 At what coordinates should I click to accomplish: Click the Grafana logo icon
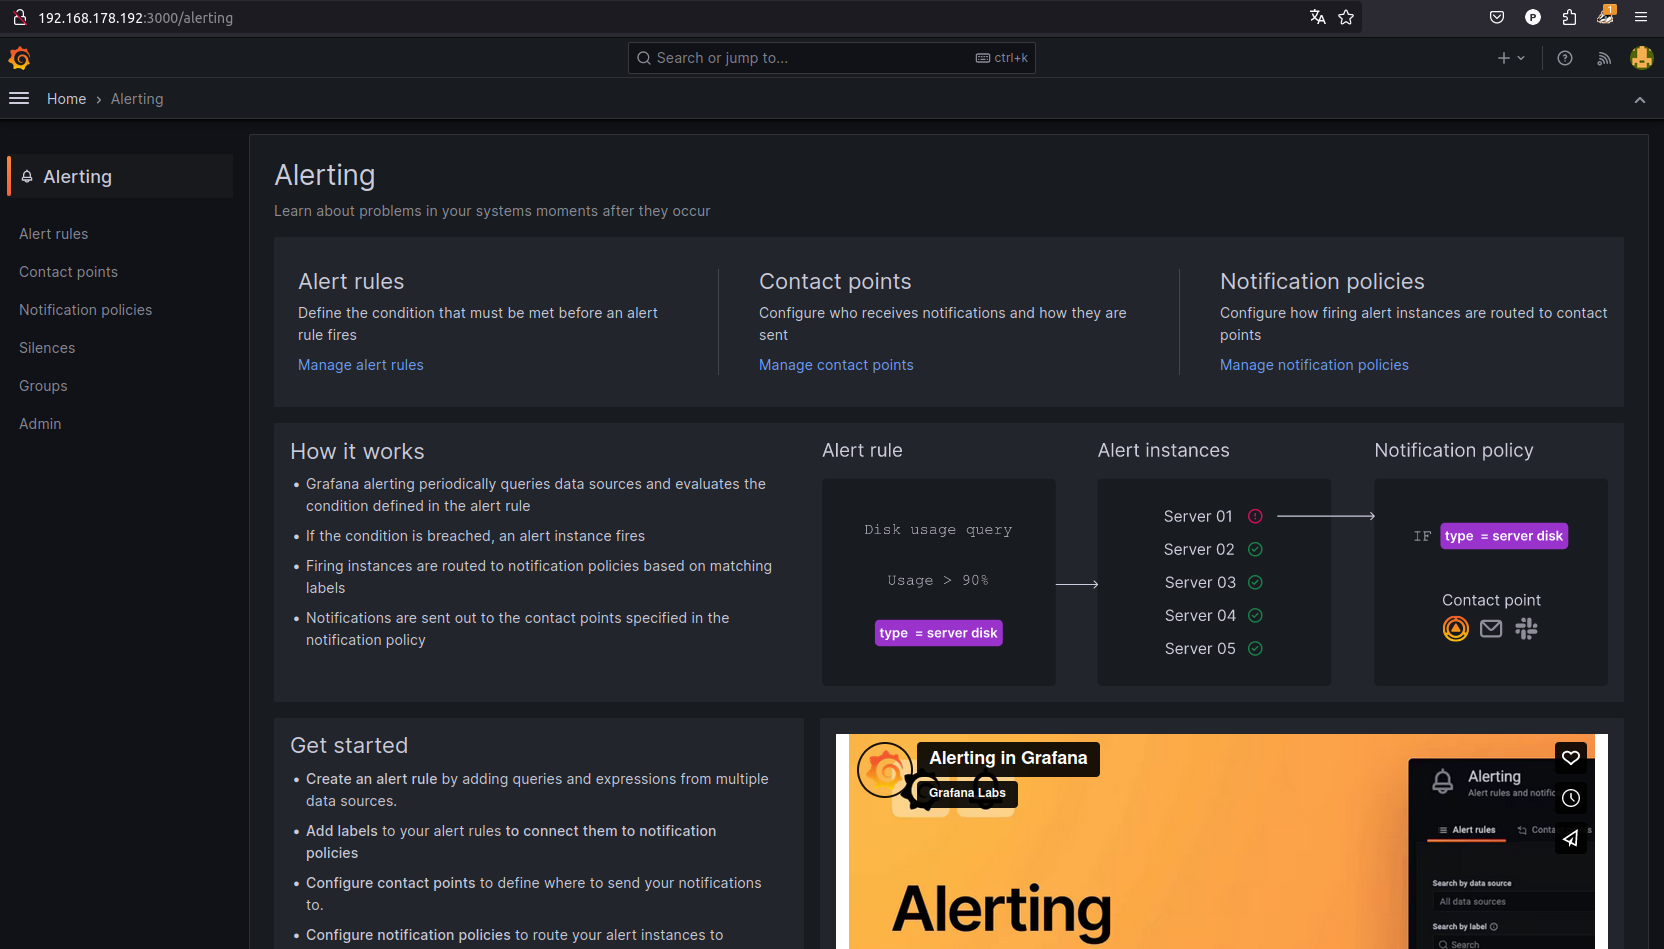click(x=19, y=59)
